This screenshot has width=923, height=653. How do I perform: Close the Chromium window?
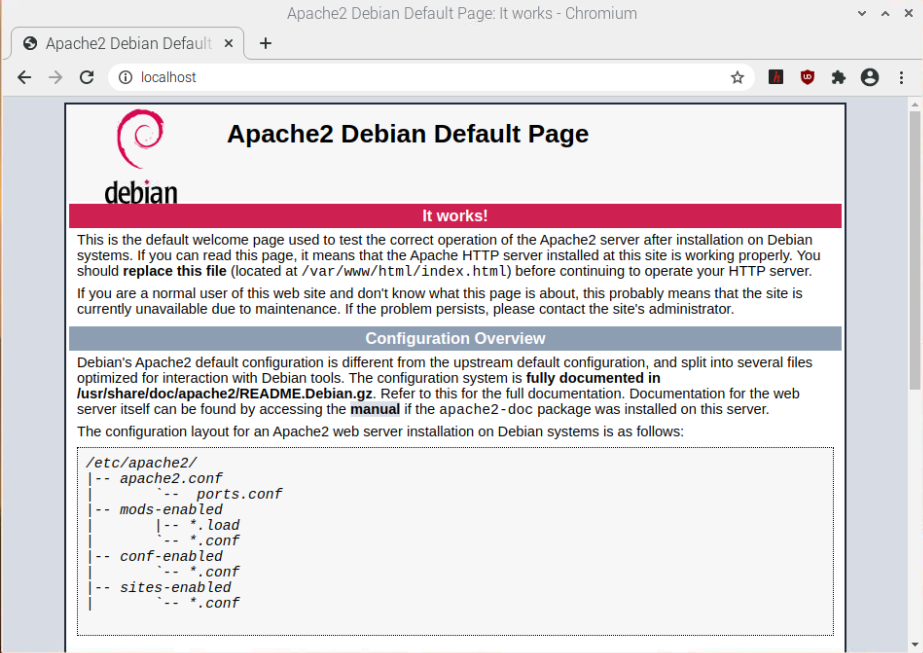pyautogui.click(x=908, y=14)
